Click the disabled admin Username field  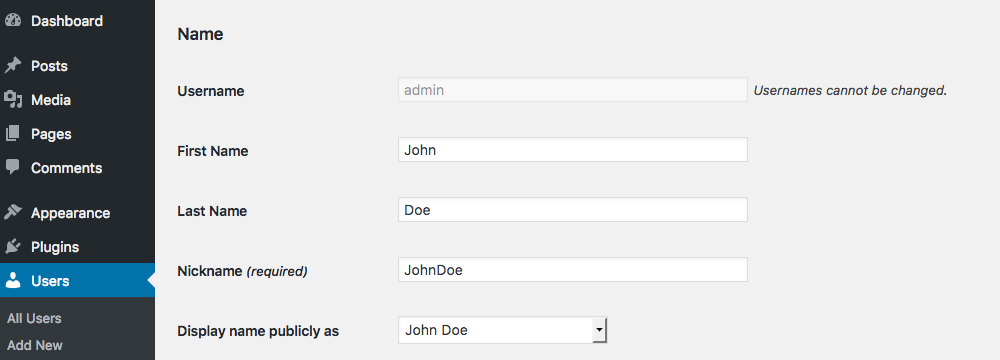[573, 90]
